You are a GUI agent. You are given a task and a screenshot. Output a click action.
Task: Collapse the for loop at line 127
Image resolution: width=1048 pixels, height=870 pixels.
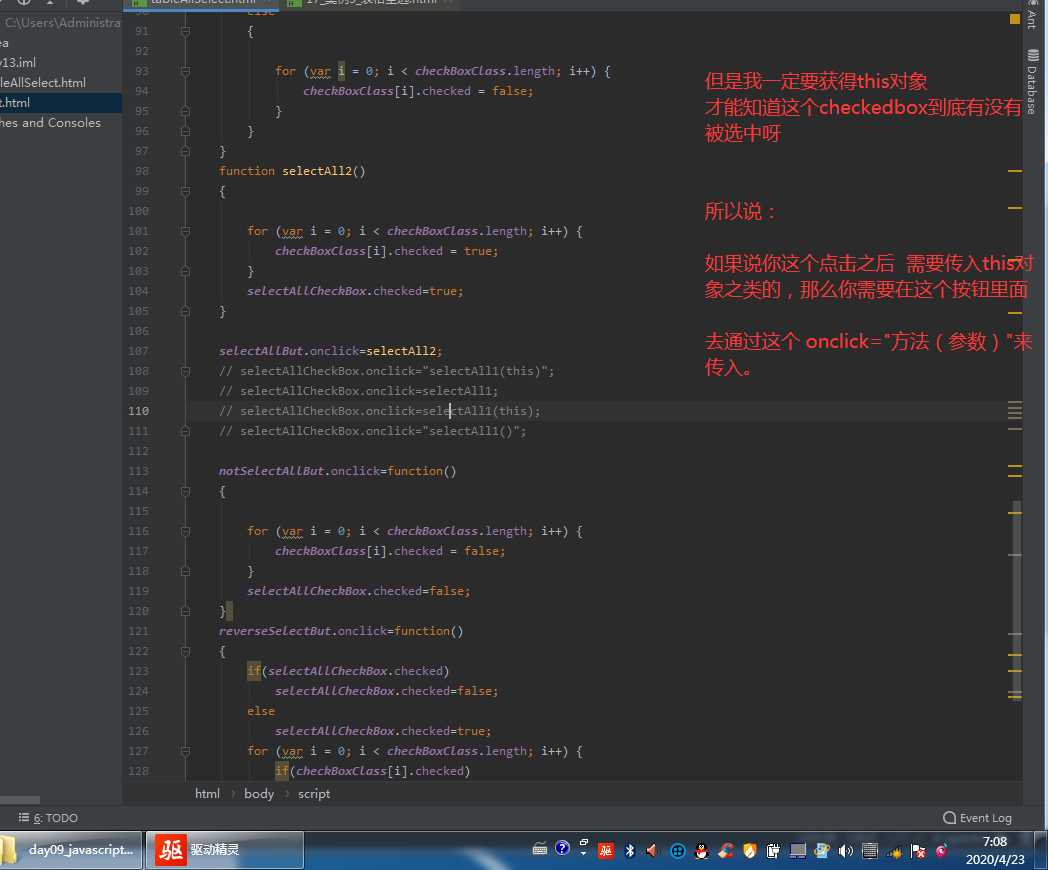pos(186,752)
